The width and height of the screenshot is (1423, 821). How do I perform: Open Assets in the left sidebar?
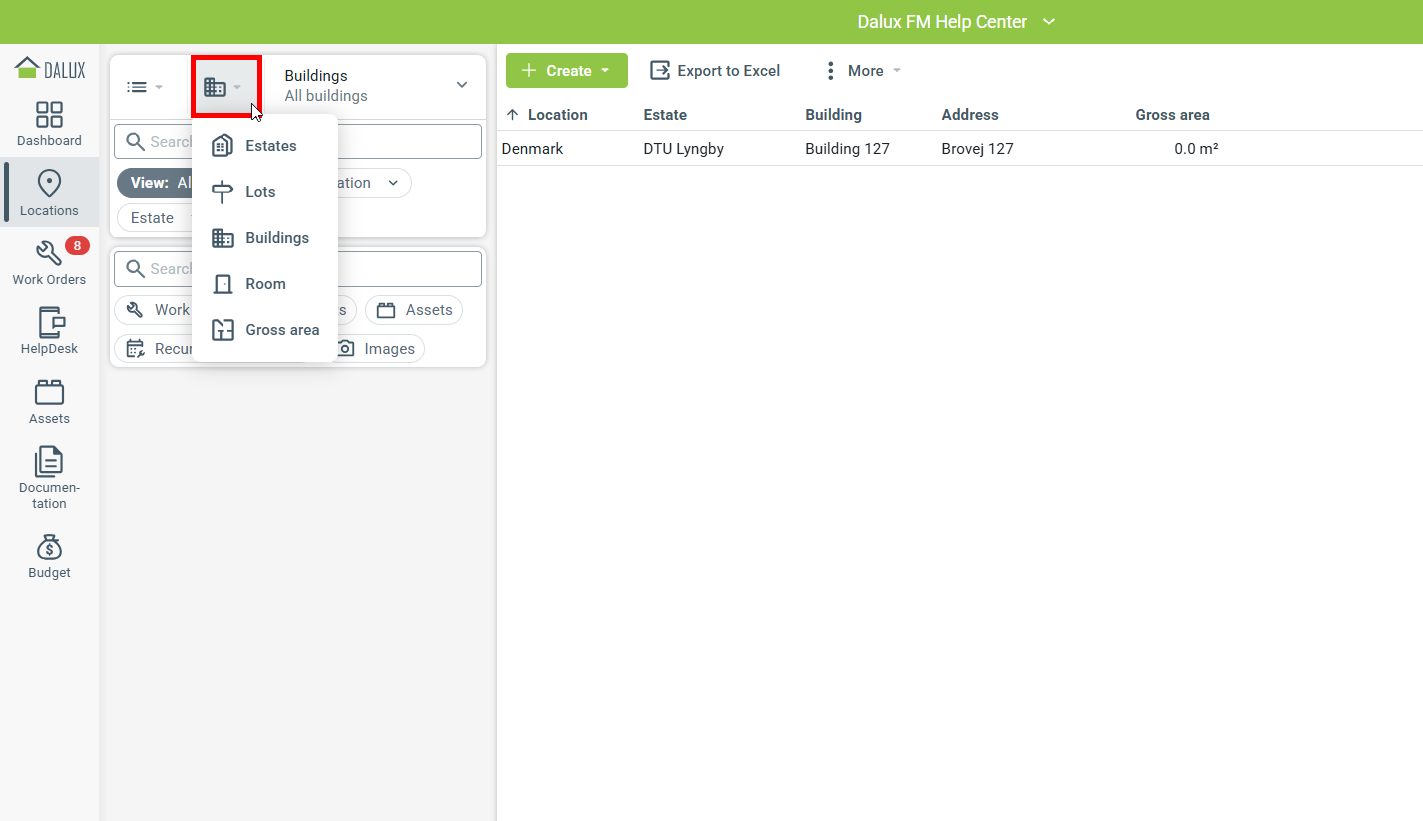pyautogui.click(x=49, y=401)
